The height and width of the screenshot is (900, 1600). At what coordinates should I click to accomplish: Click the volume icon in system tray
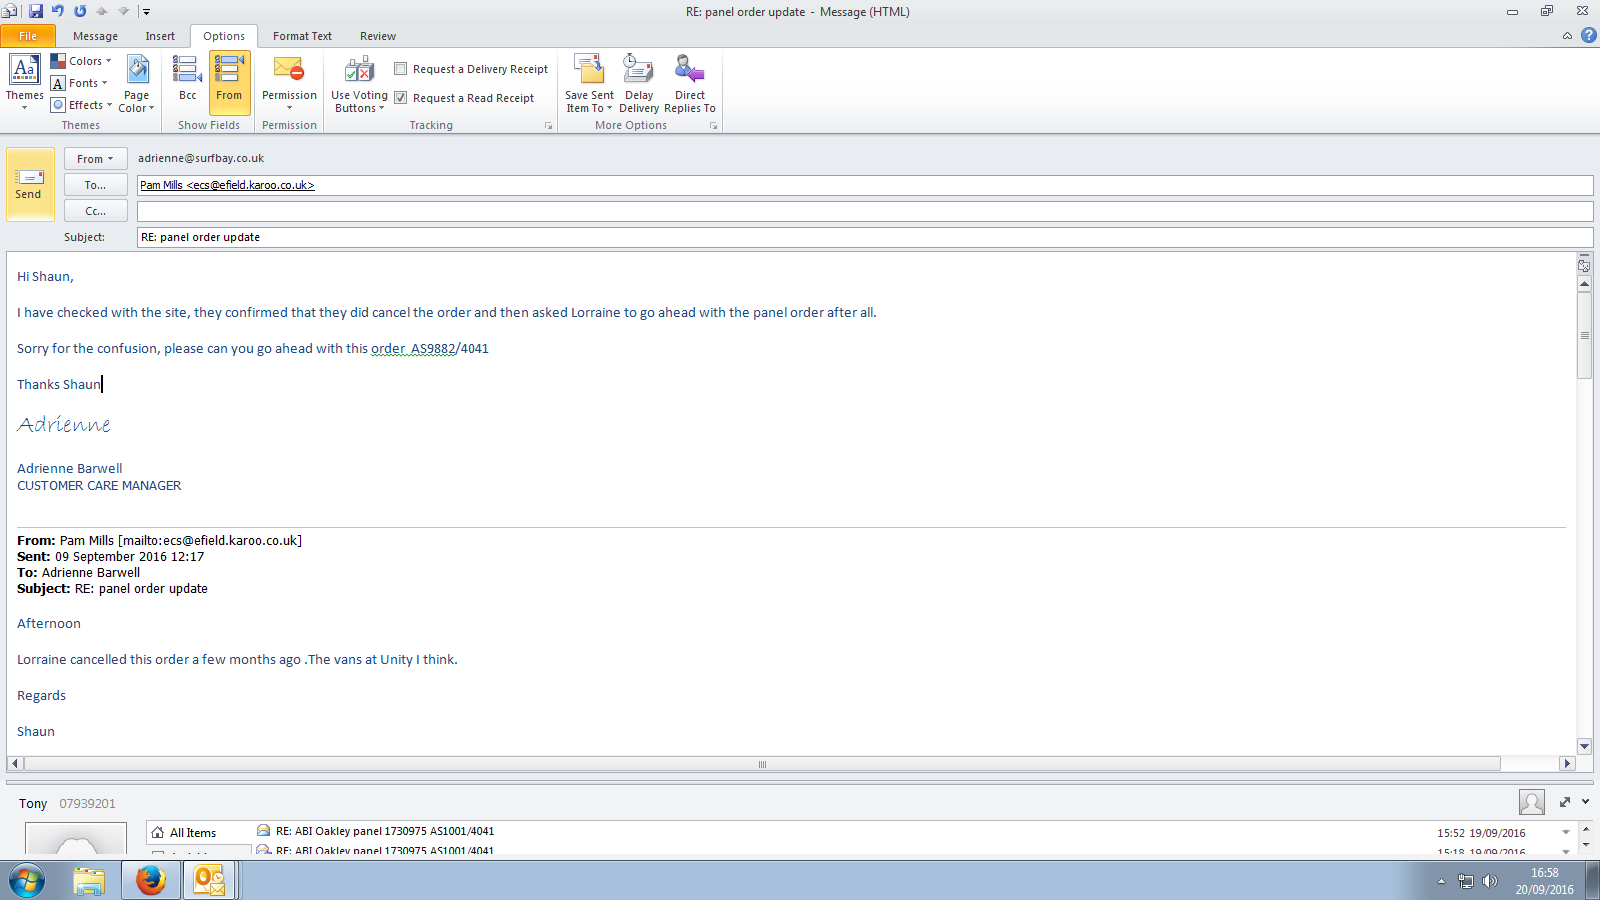tap(1490, 881)
